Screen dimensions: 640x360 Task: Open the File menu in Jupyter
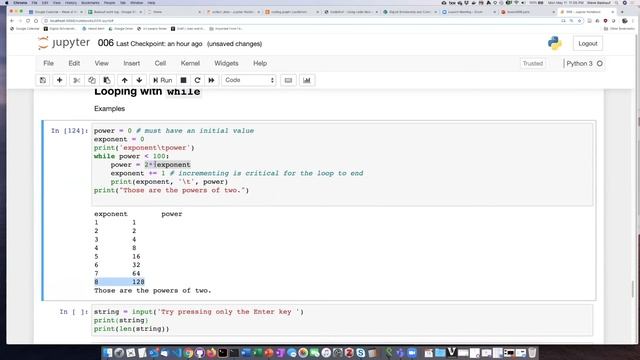tap(49, 63)
